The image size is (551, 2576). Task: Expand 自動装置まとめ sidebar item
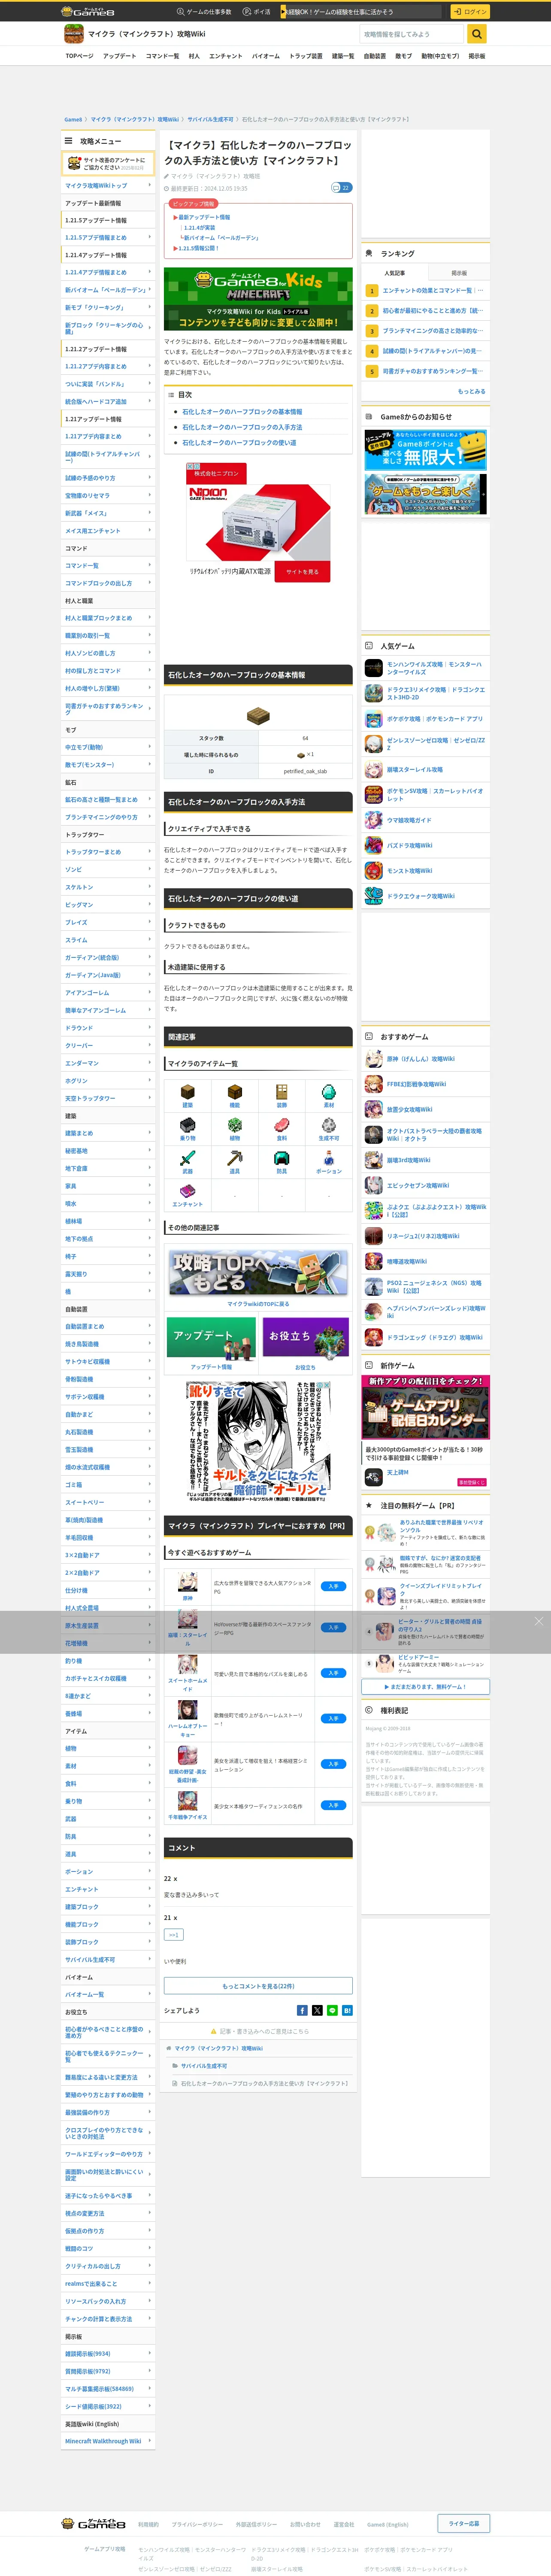108,1326
